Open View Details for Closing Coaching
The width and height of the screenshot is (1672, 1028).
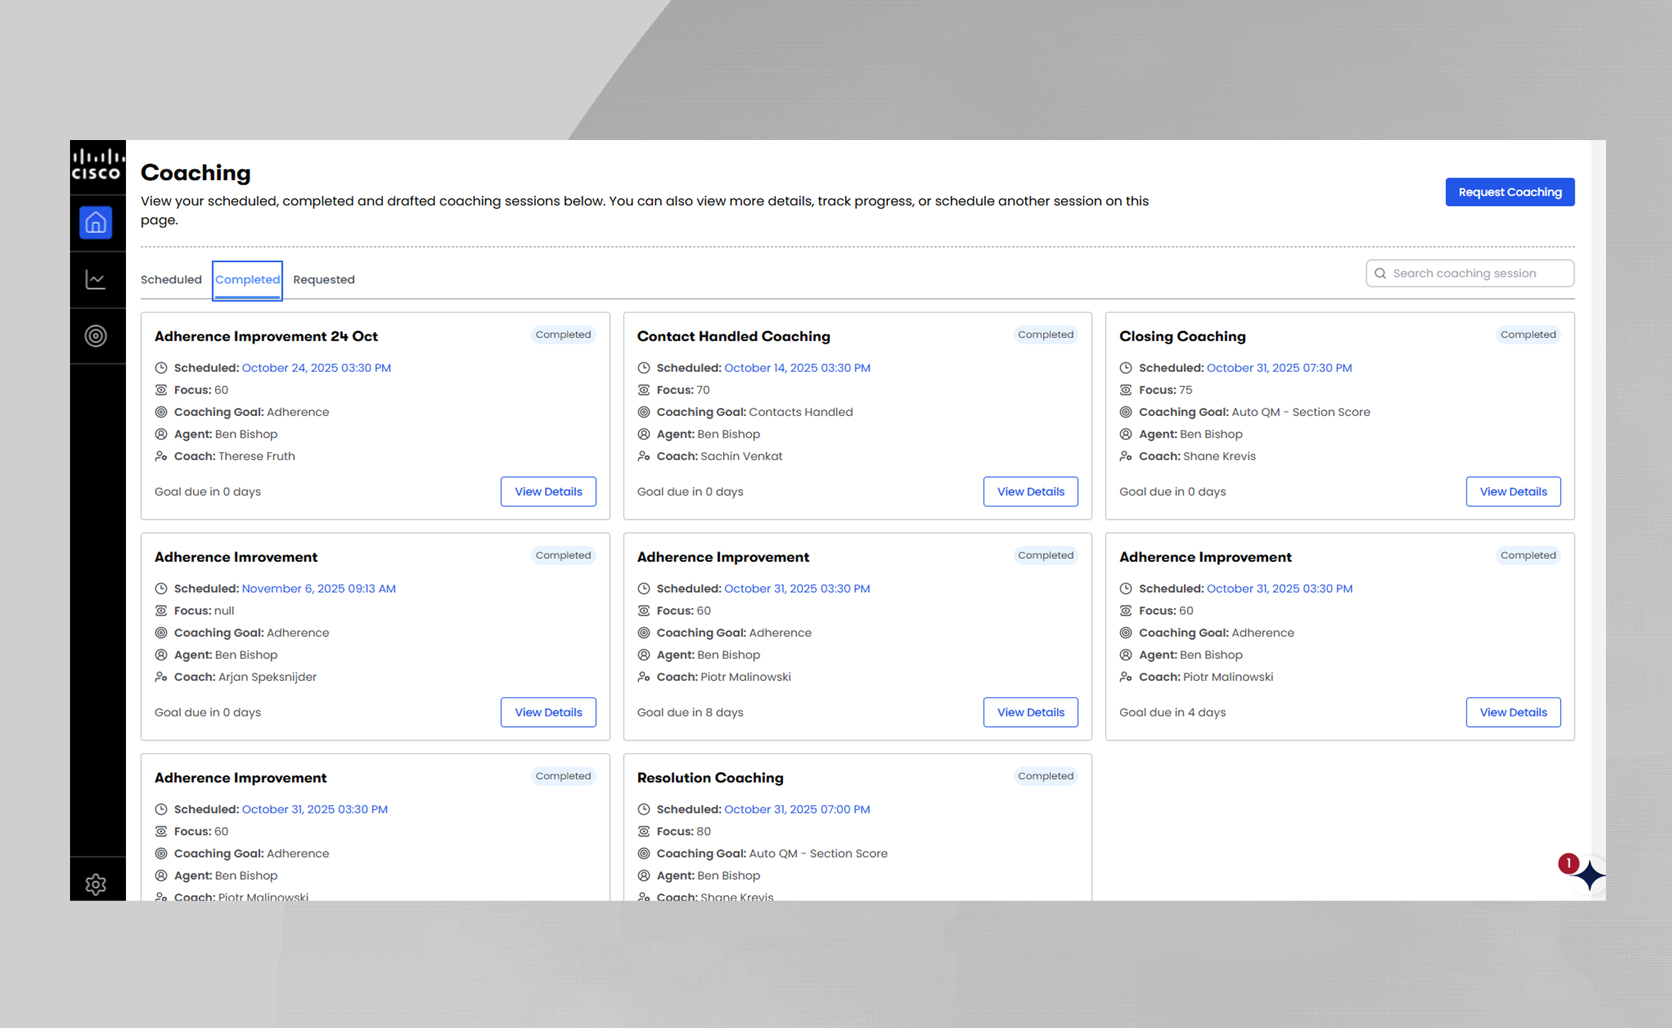pos(1513,492)
